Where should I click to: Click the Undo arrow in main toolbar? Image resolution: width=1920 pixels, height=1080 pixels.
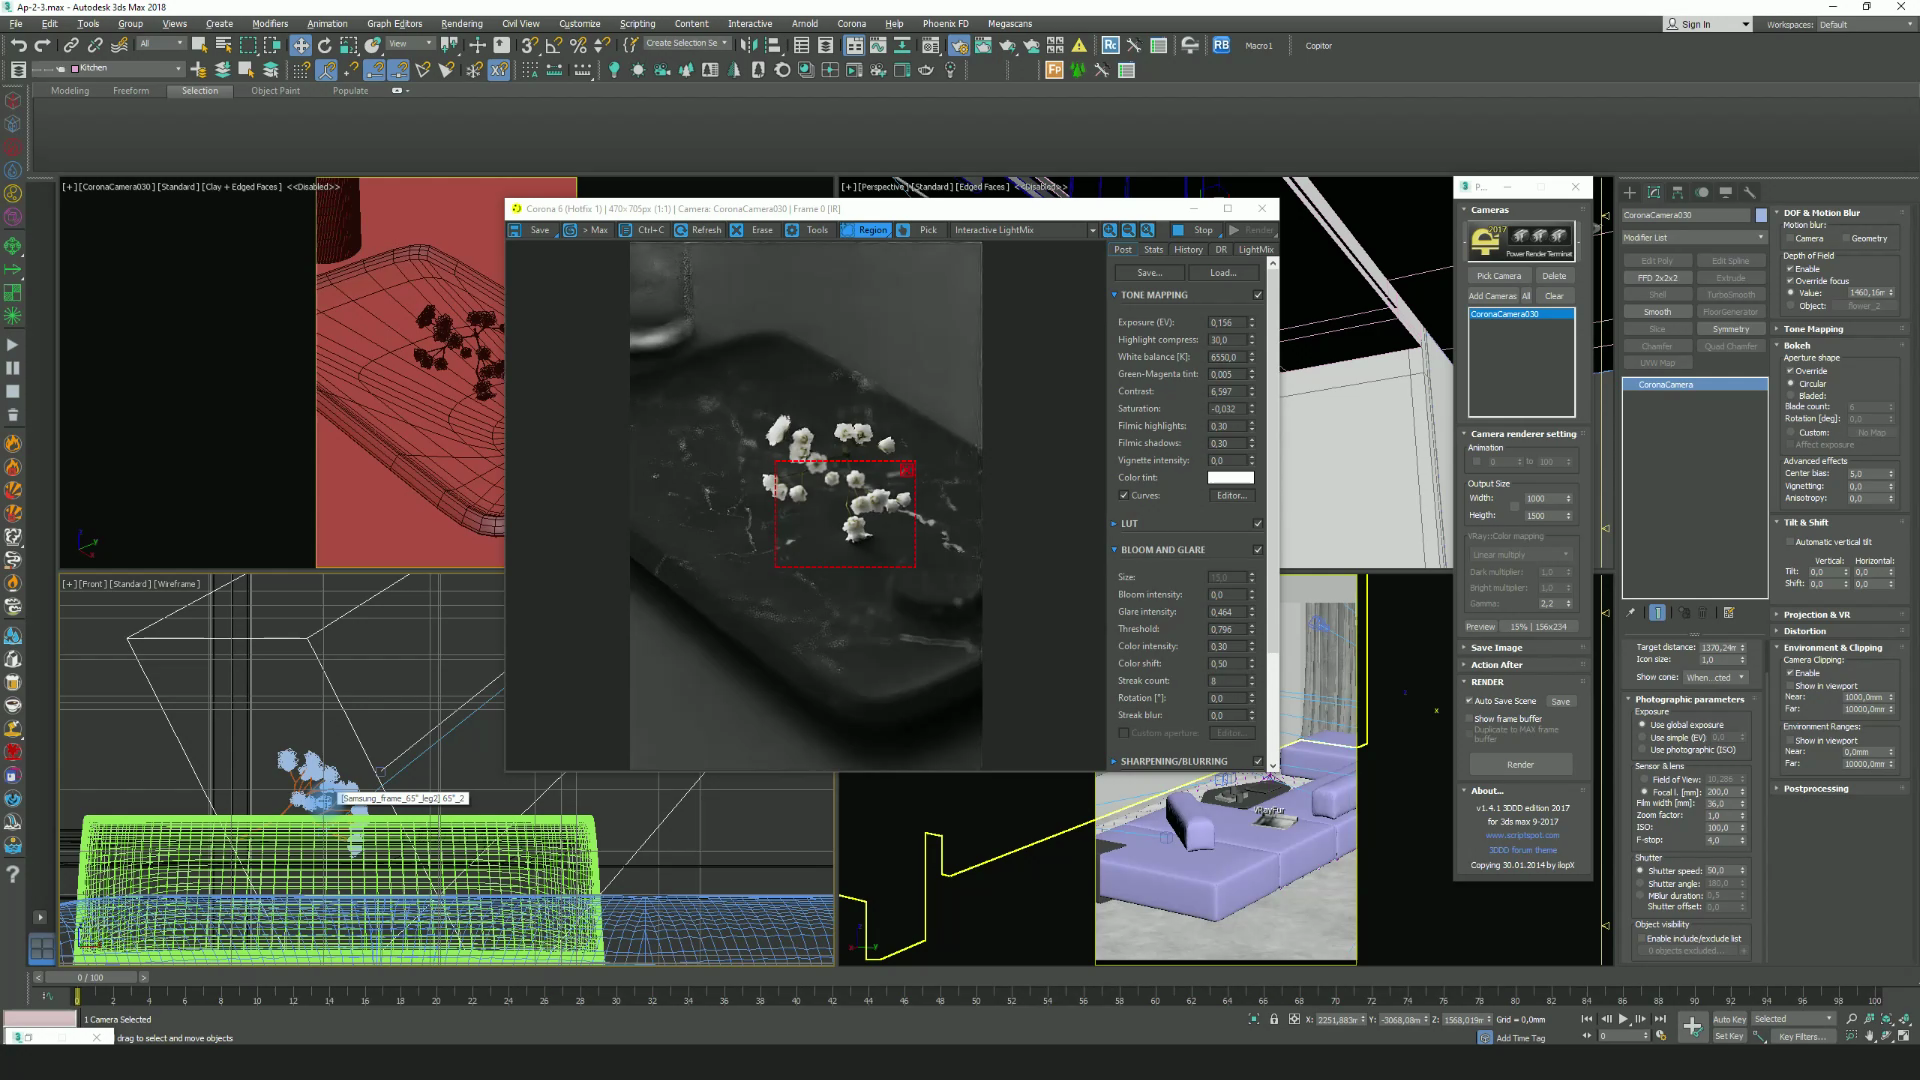18,45
